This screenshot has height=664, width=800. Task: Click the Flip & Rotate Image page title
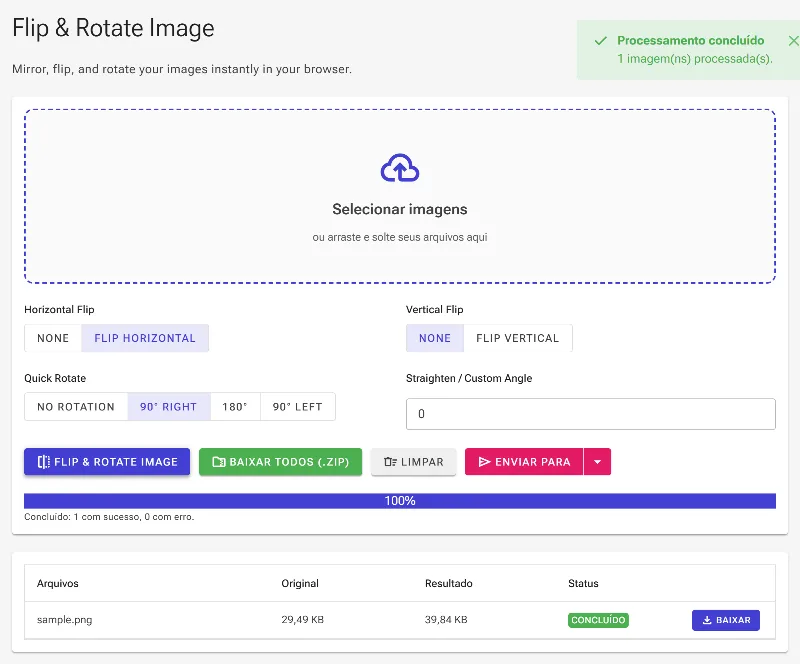(x=113, y=29)
